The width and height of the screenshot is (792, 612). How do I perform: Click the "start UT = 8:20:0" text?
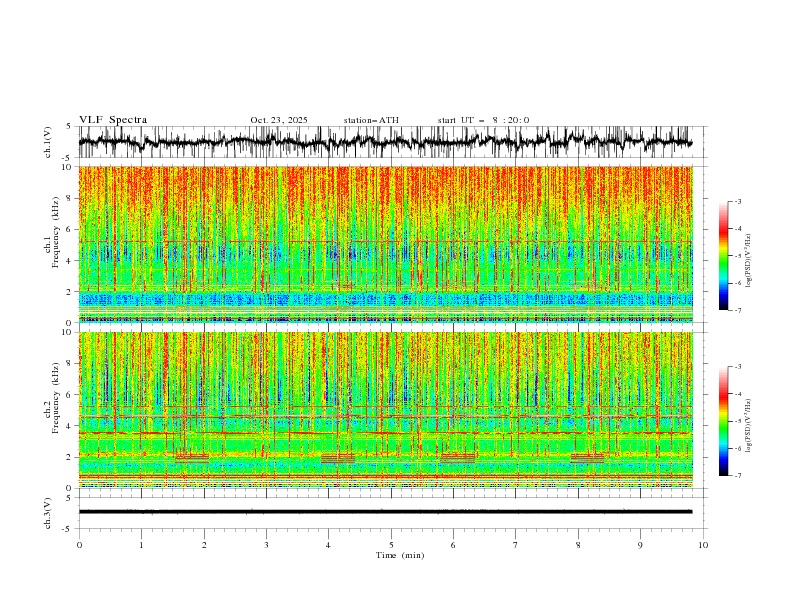coord(483,120)
